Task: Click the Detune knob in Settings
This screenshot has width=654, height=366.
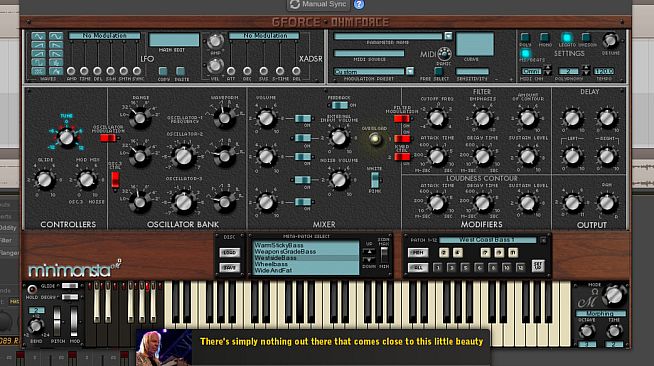Action: (611, 40)
